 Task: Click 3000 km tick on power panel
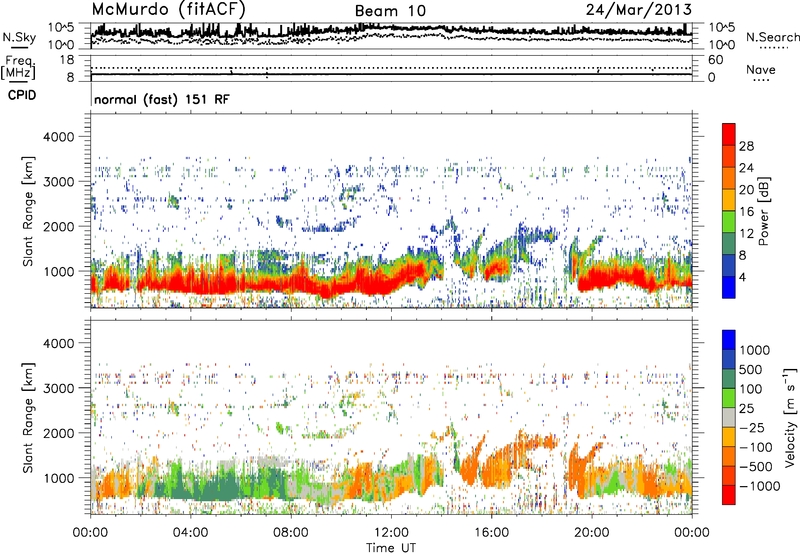click(x=59, y=182)
